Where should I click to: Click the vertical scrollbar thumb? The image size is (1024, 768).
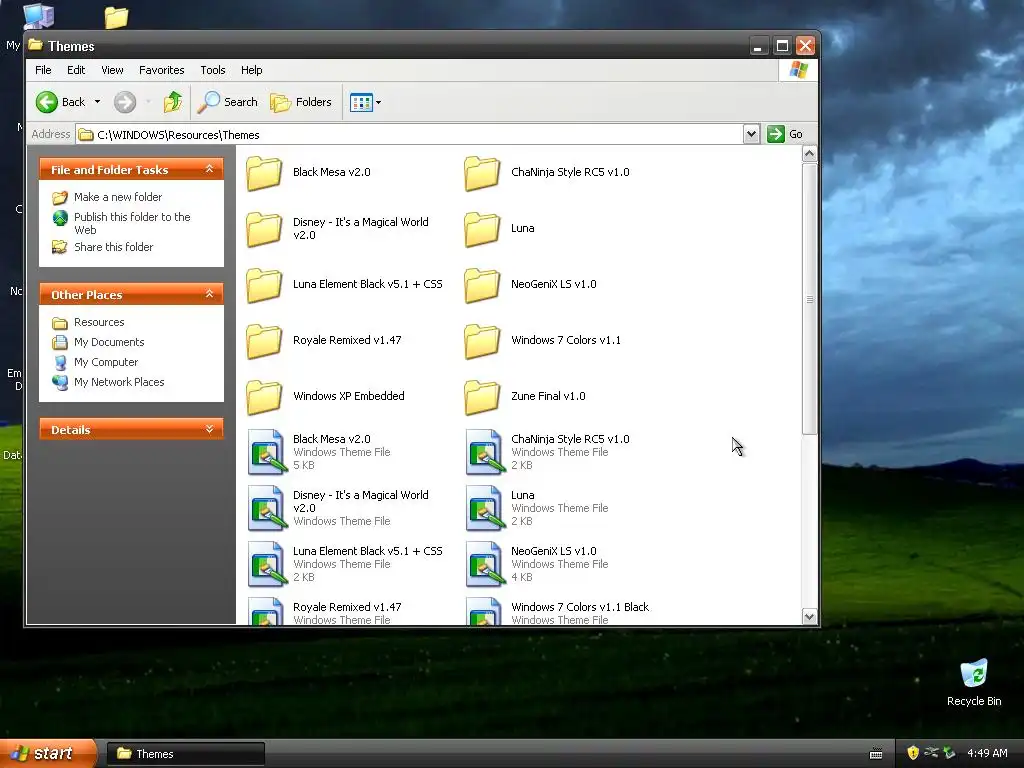click(x=810, y=299)
